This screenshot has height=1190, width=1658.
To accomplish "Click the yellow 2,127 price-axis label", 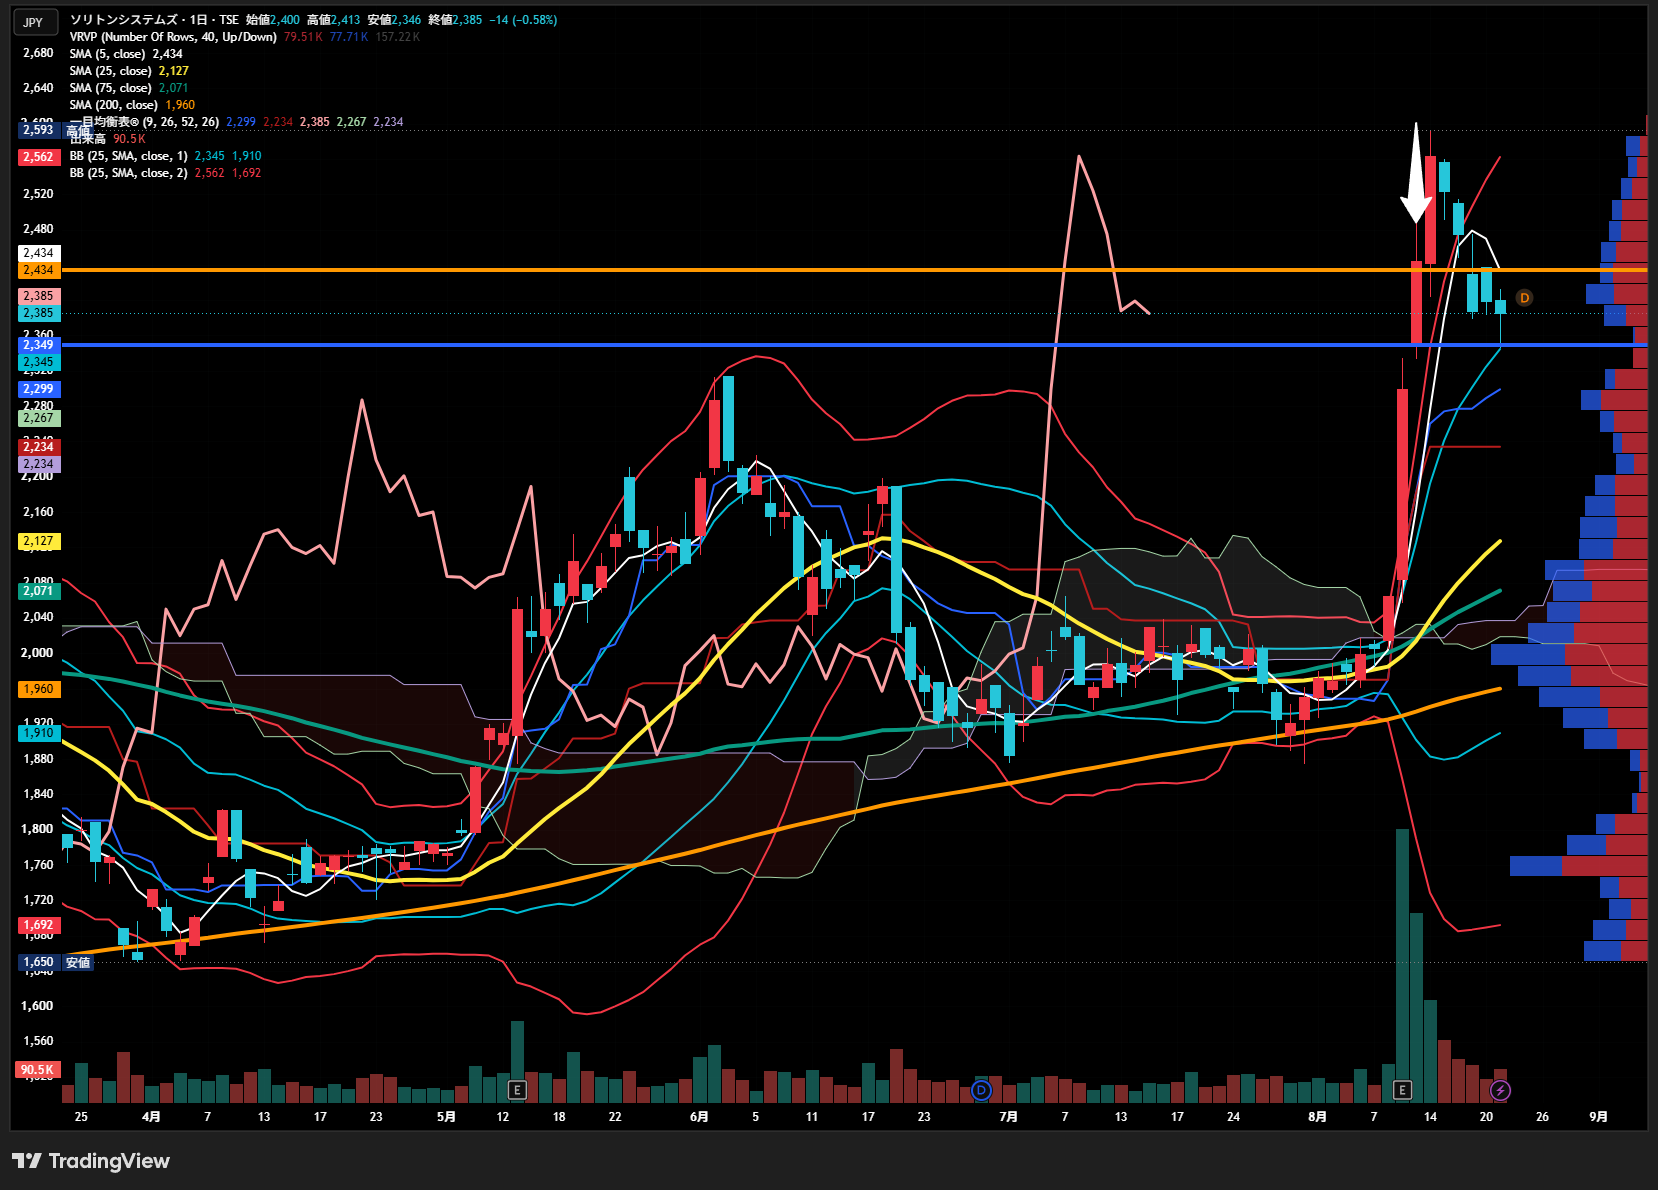I will [38, 541].
